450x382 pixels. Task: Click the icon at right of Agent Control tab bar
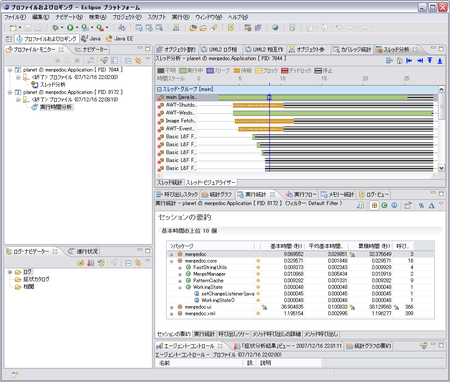(424, 346)
